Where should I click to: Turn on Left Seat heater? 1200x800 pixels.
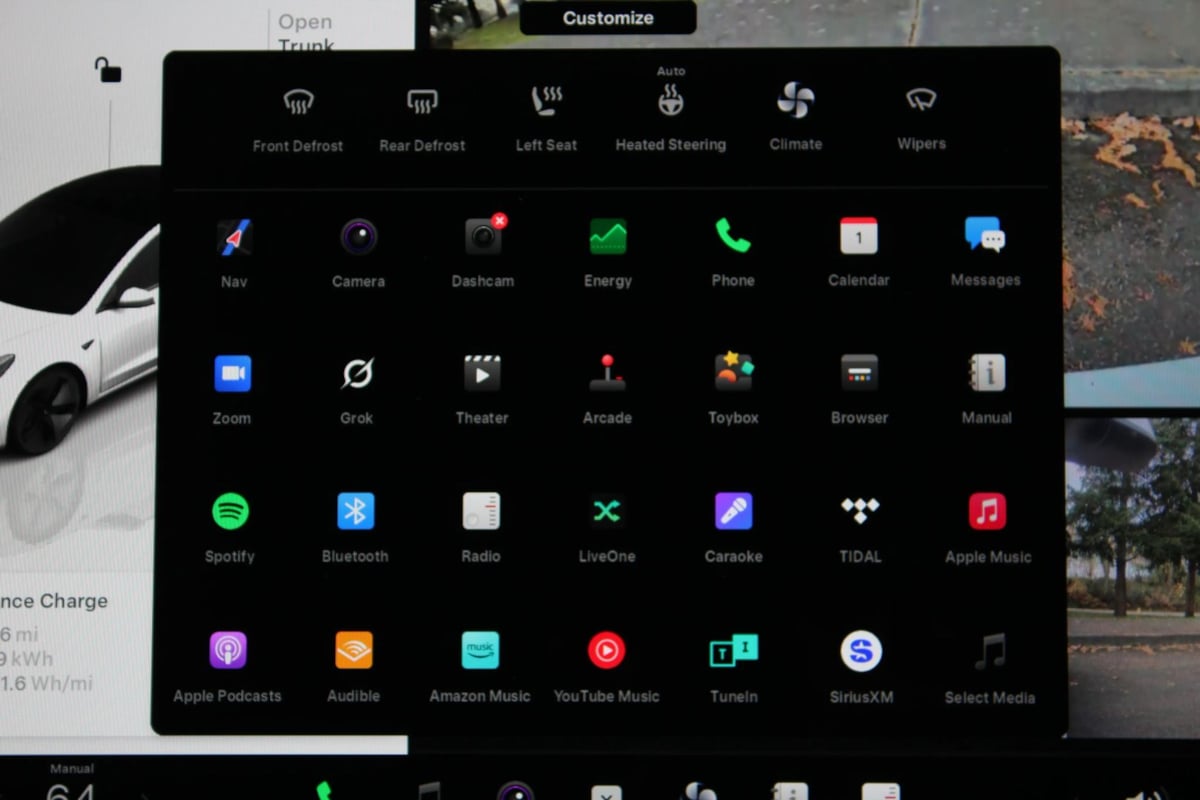(546, 102)
